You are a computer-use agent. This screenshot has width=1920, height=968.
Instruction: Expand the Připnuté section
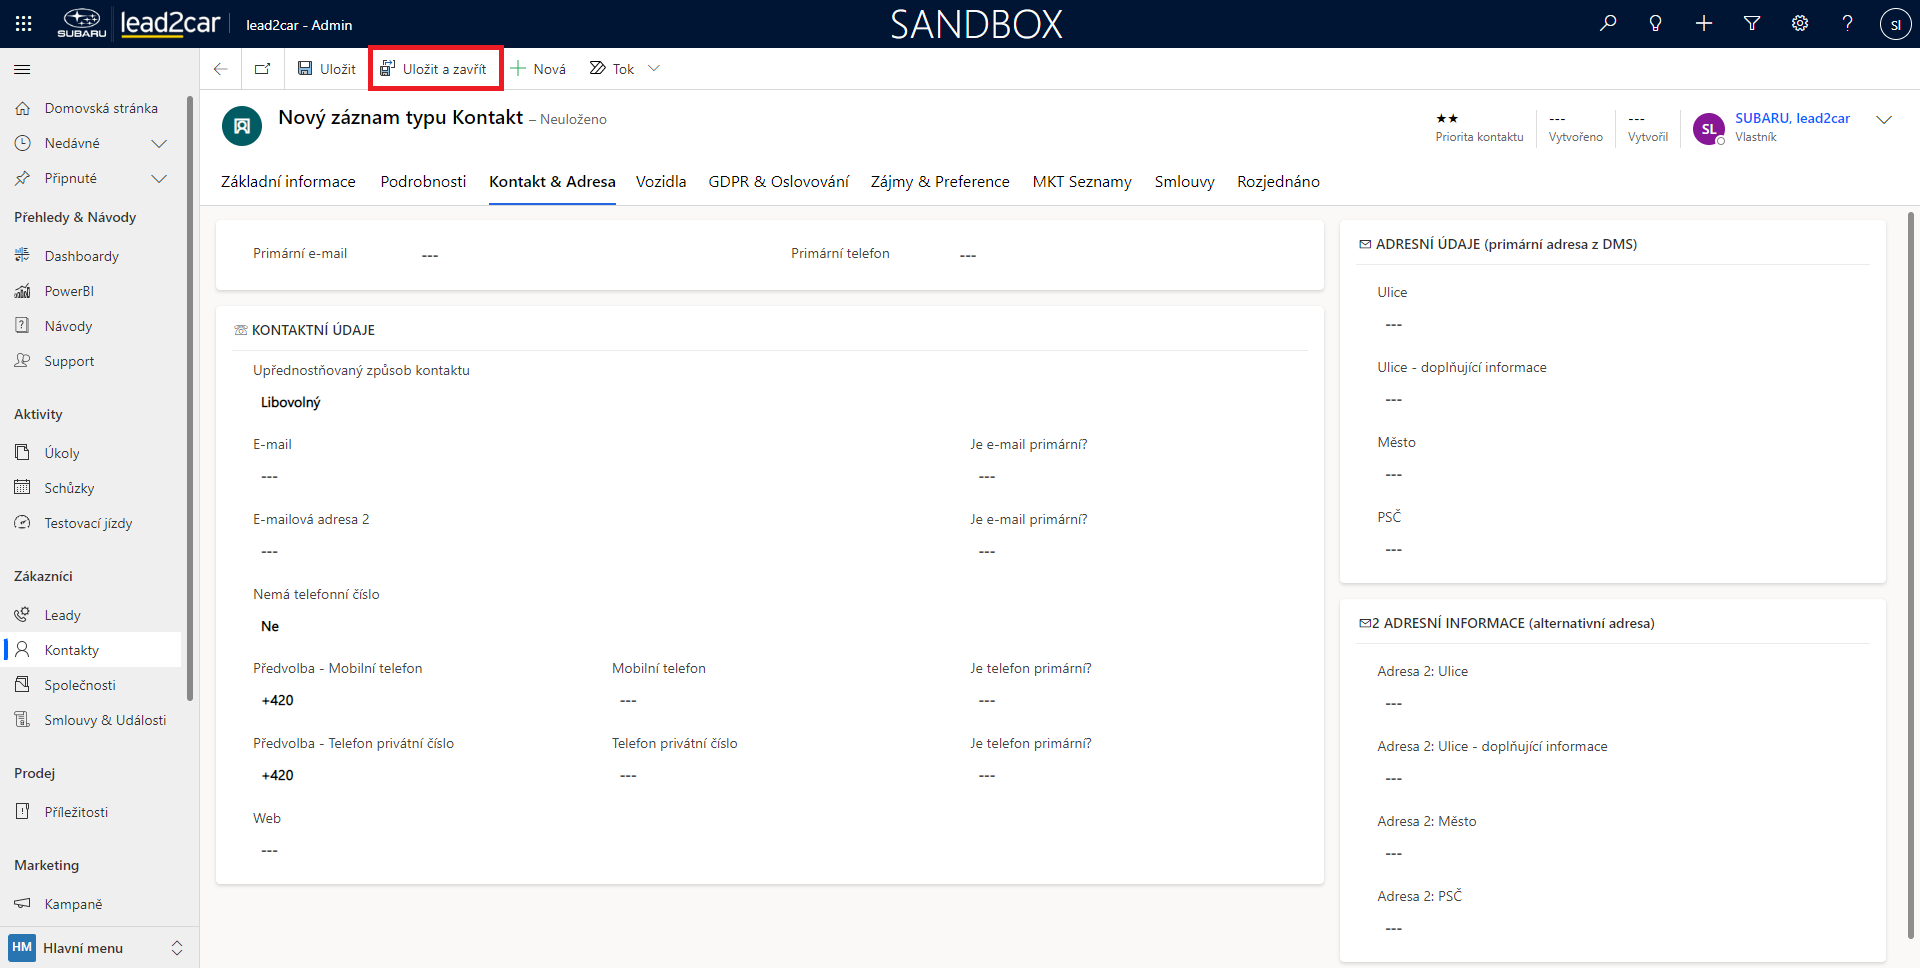pyautogui.click(x=158, y=178)
